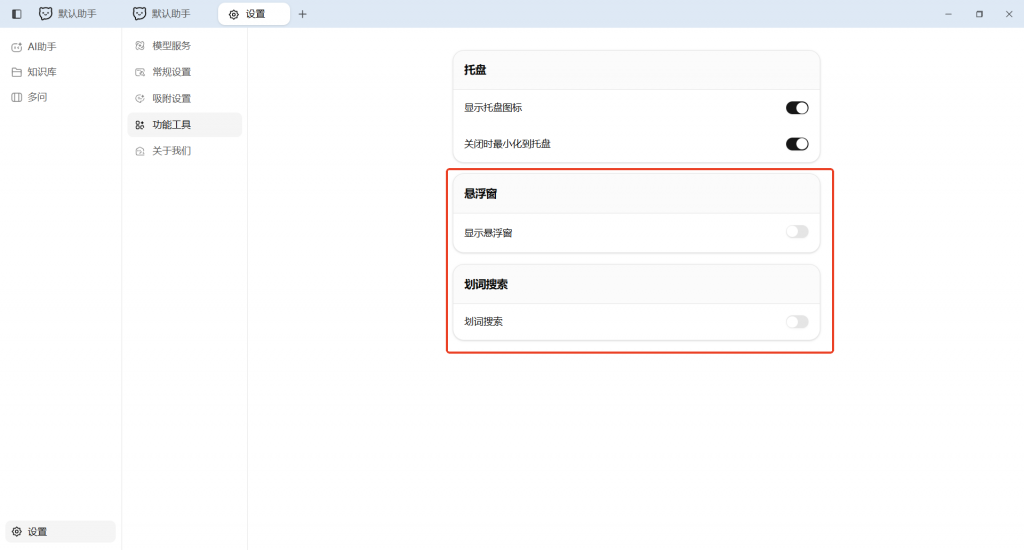Screen dimensions: 1024x550
Task: Switch to the second 默认助手 tab
Action: [x=162, y=14]
